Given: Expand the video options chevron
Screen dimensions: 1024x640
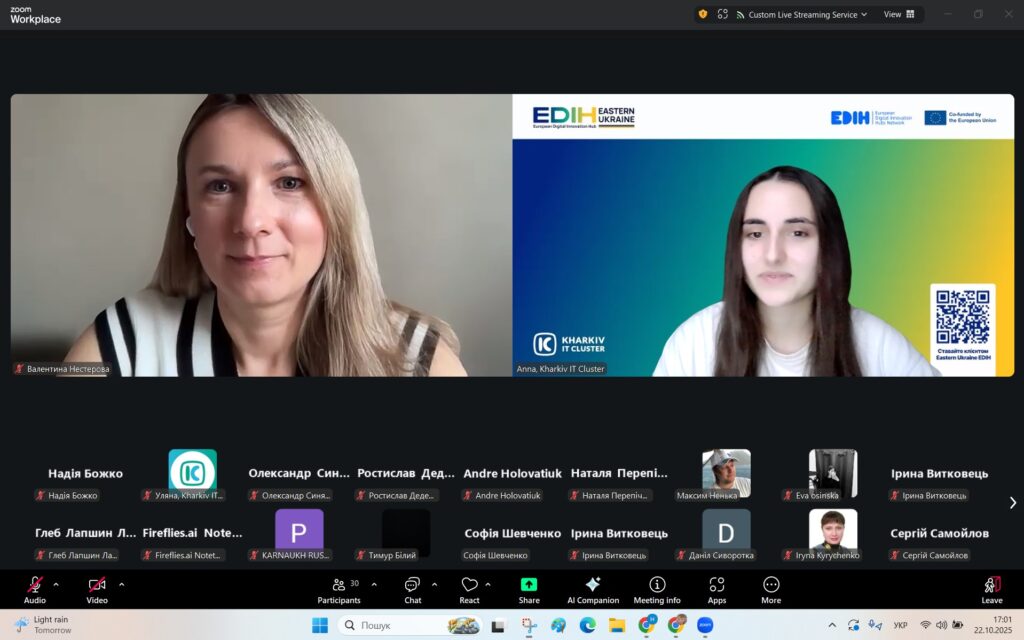Looking at the screenshot, I should tap(122, 584).
